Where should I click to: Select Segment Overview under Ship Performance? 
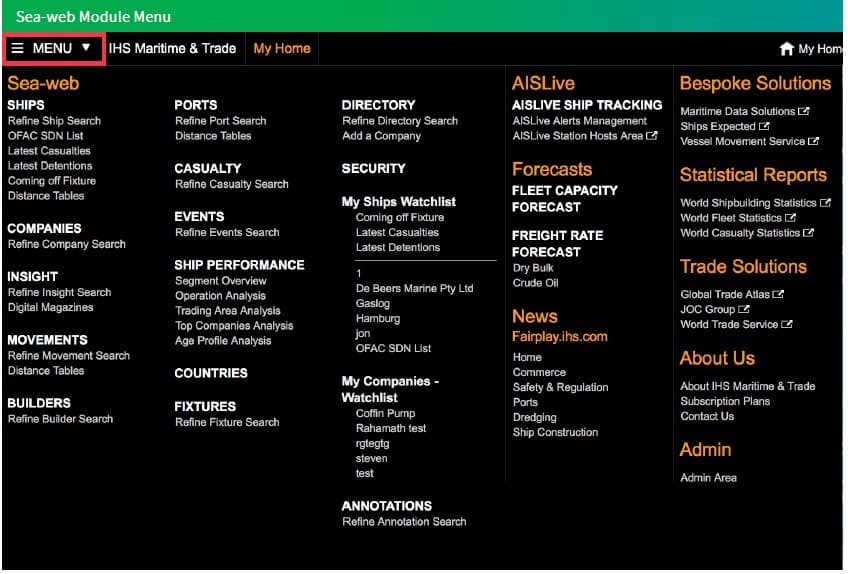click(x=220, y=281)
